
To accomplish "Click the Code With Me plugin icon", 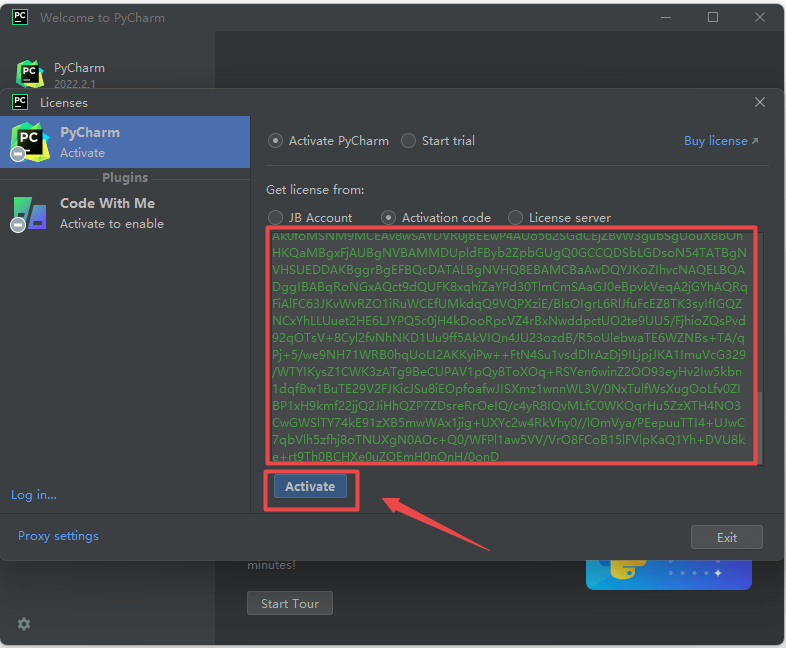I will [x=28, y=213].
